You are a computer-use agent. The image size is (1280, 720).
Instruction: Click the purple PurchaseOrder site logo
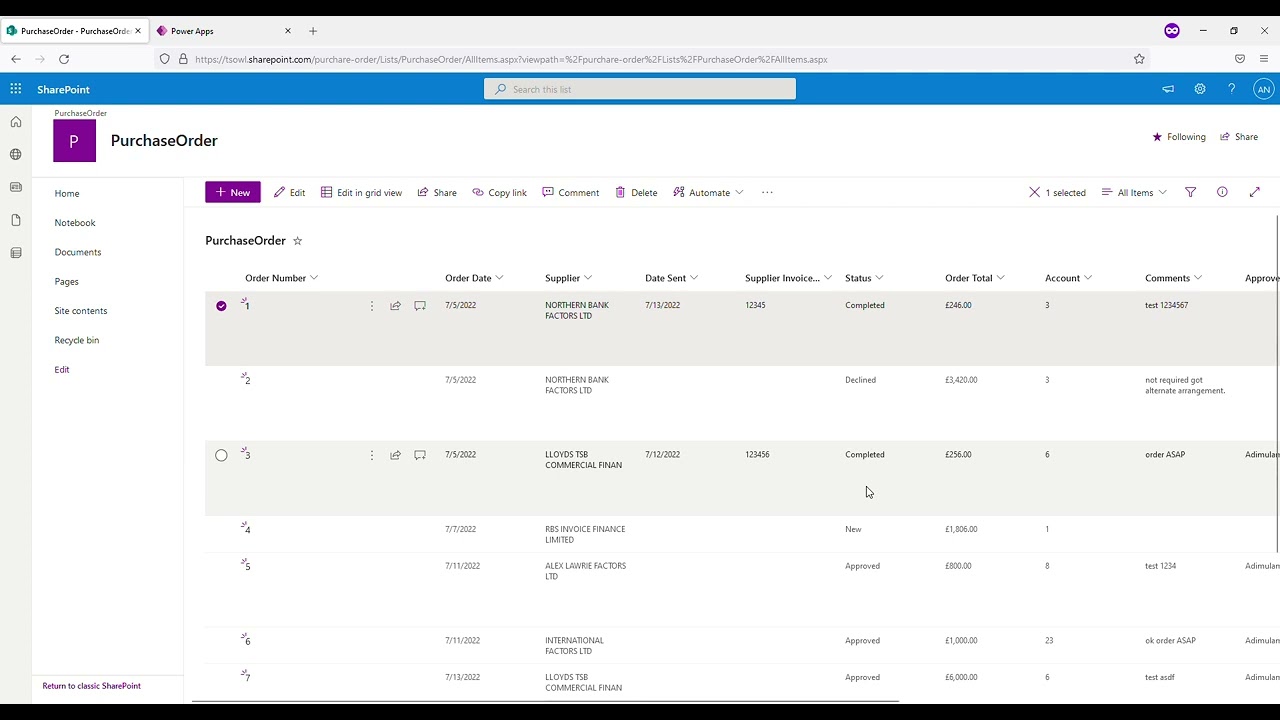pyautogui.click(x=75, y=141)
